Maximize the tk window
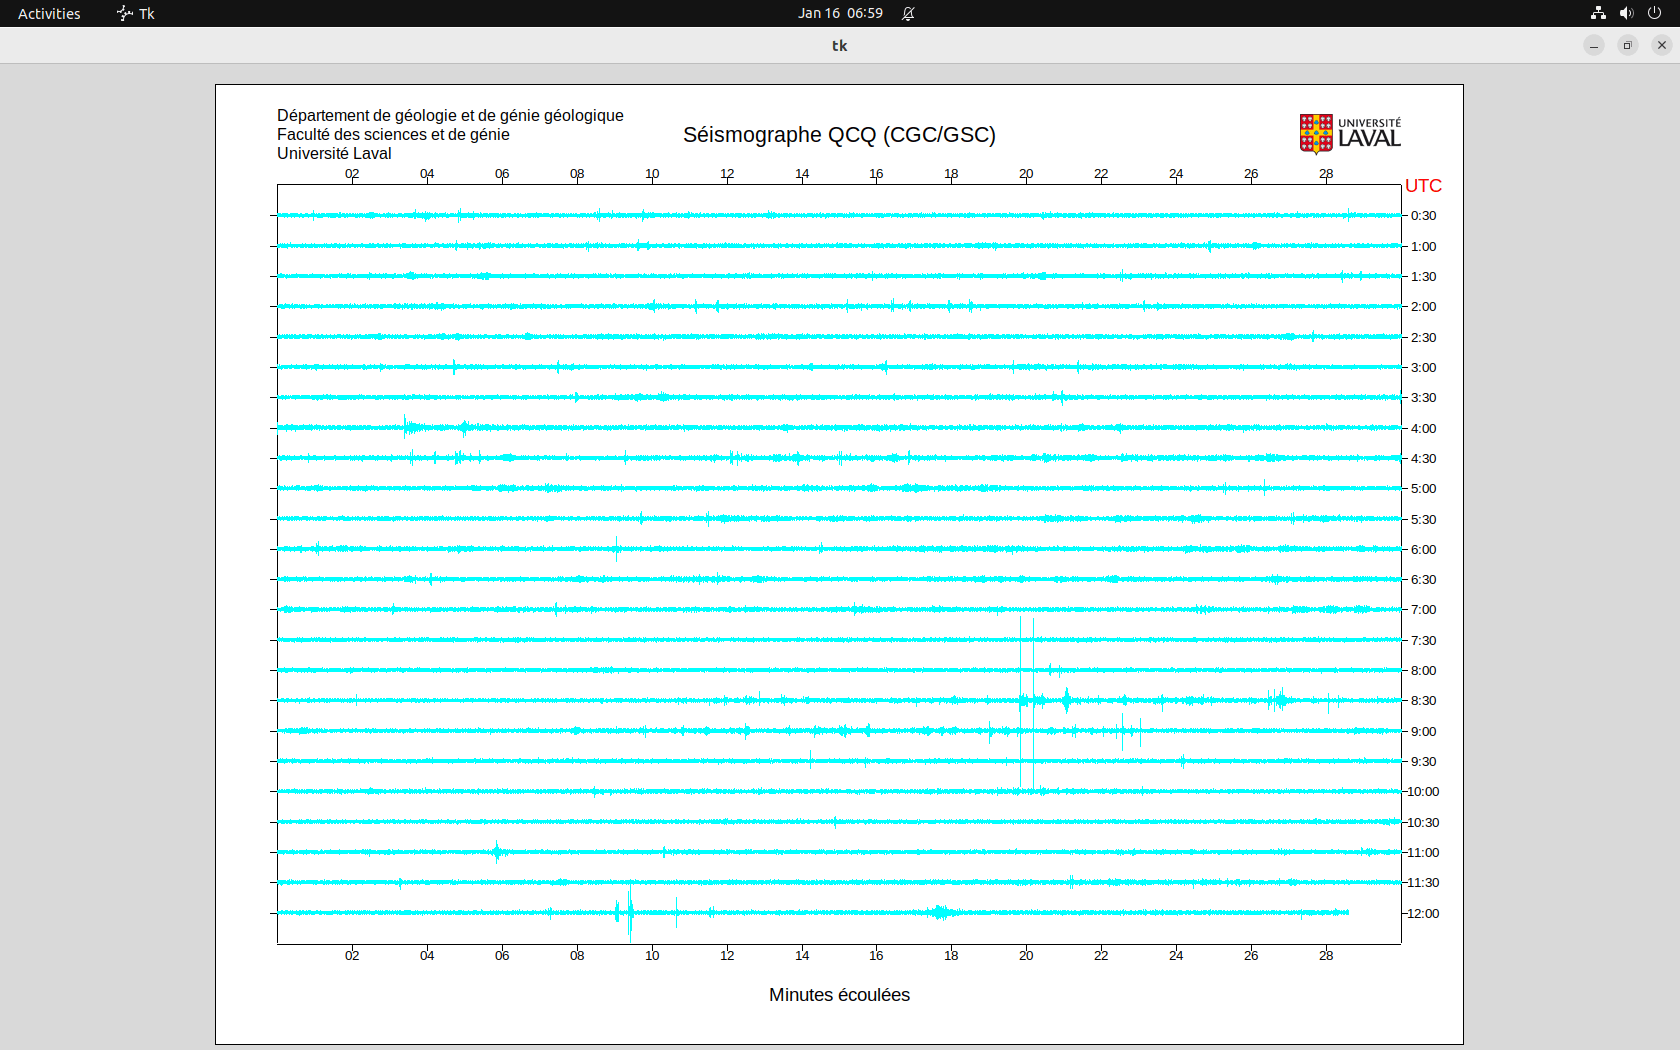Viewport: 1680px width, 1050px height. click(x=1628, y=45)
